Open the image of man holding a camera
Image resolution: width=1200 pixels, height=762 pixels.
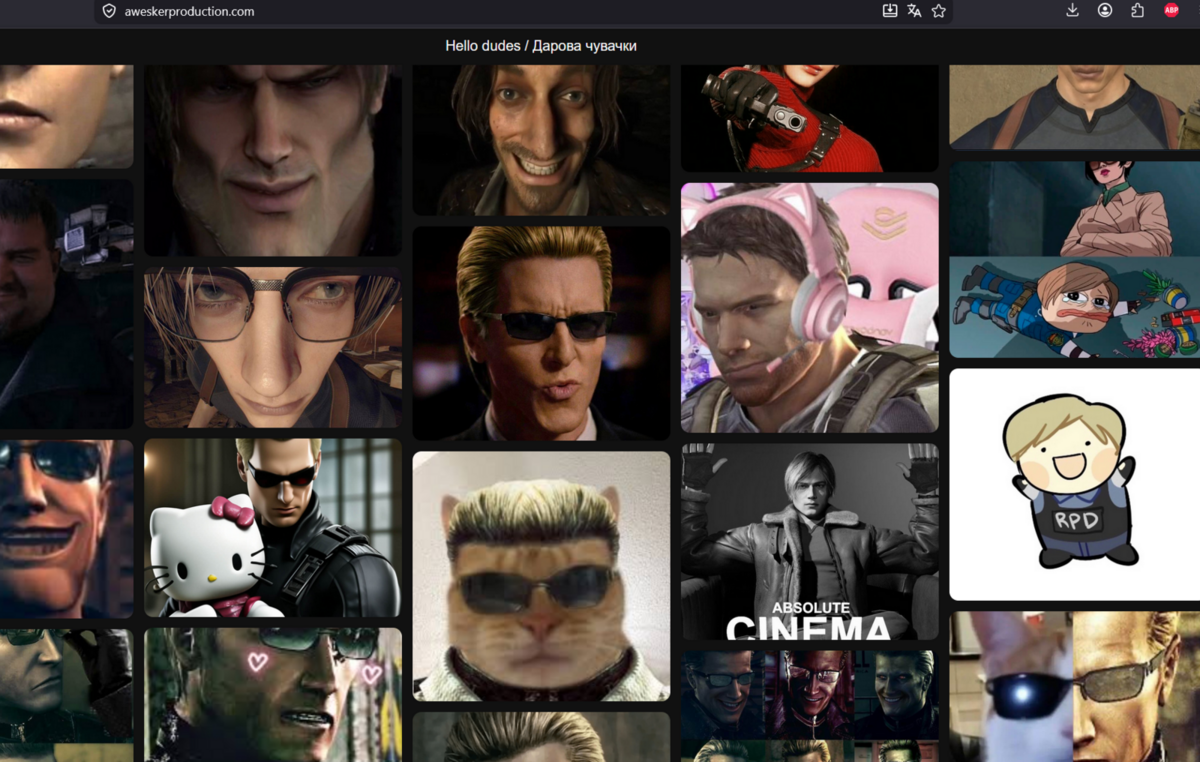pos(66,304)
